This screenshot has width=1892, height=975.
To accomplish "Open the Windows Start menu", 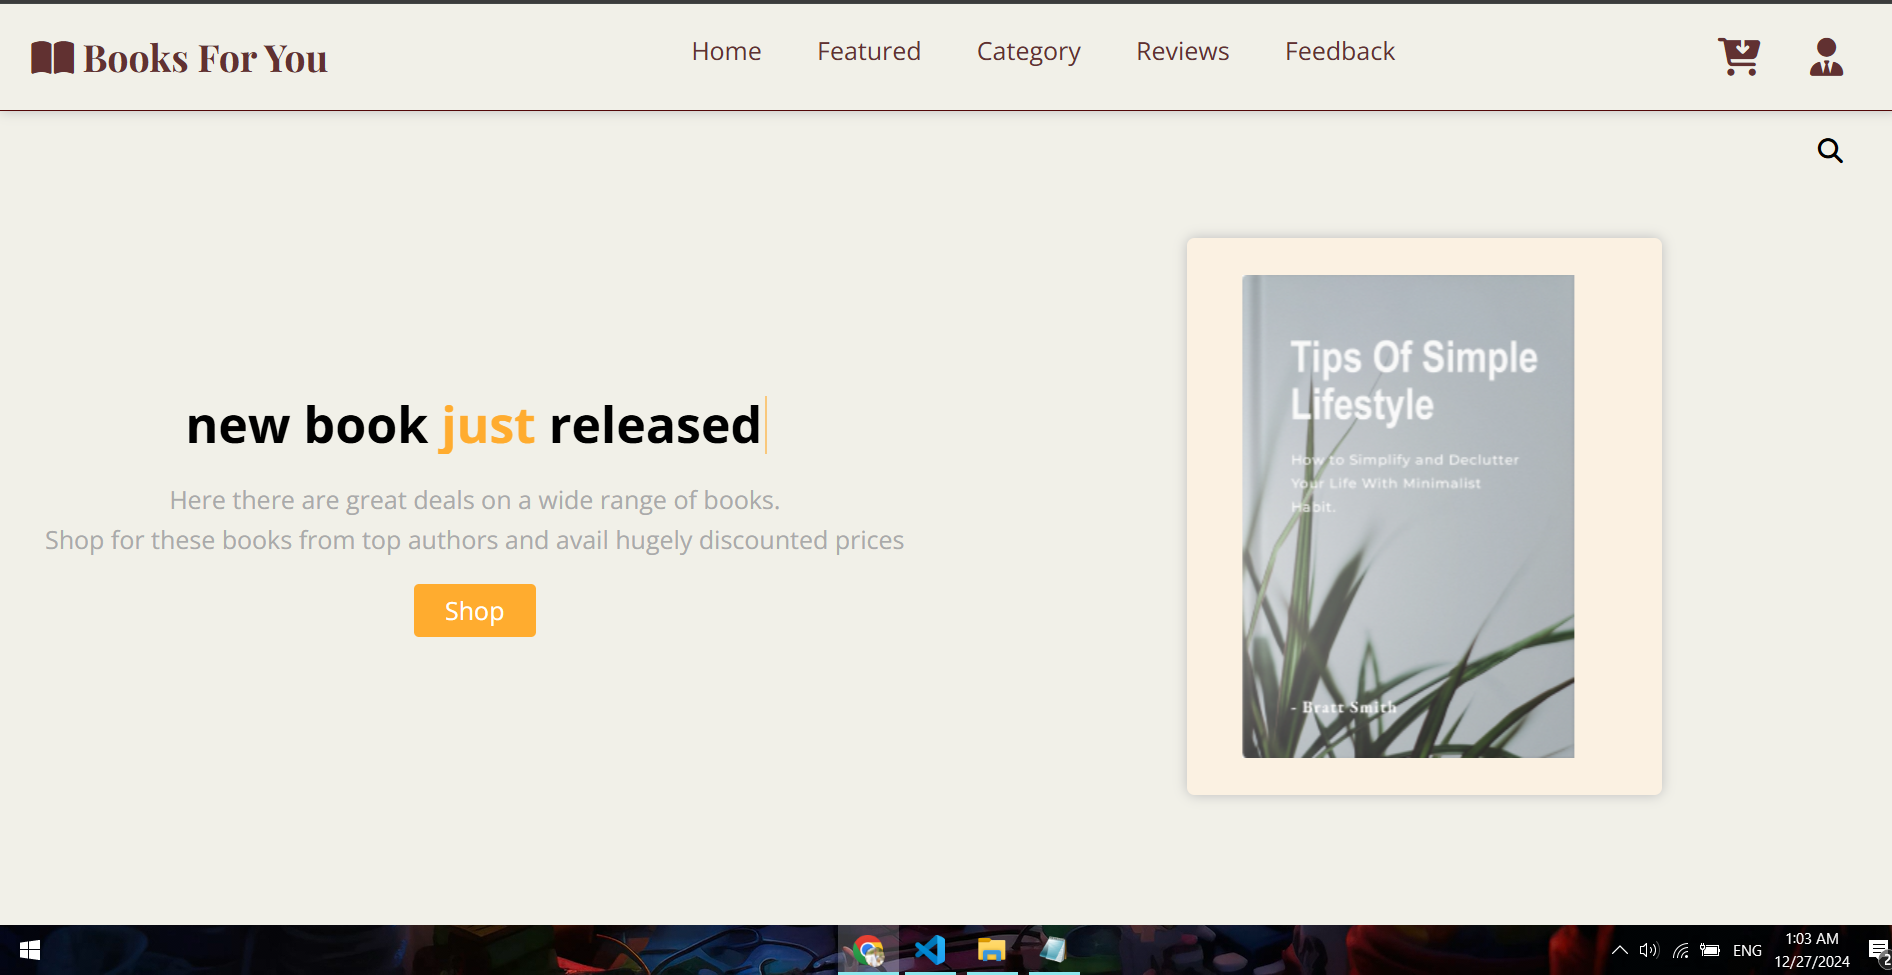I will click(x=30, y=950).
